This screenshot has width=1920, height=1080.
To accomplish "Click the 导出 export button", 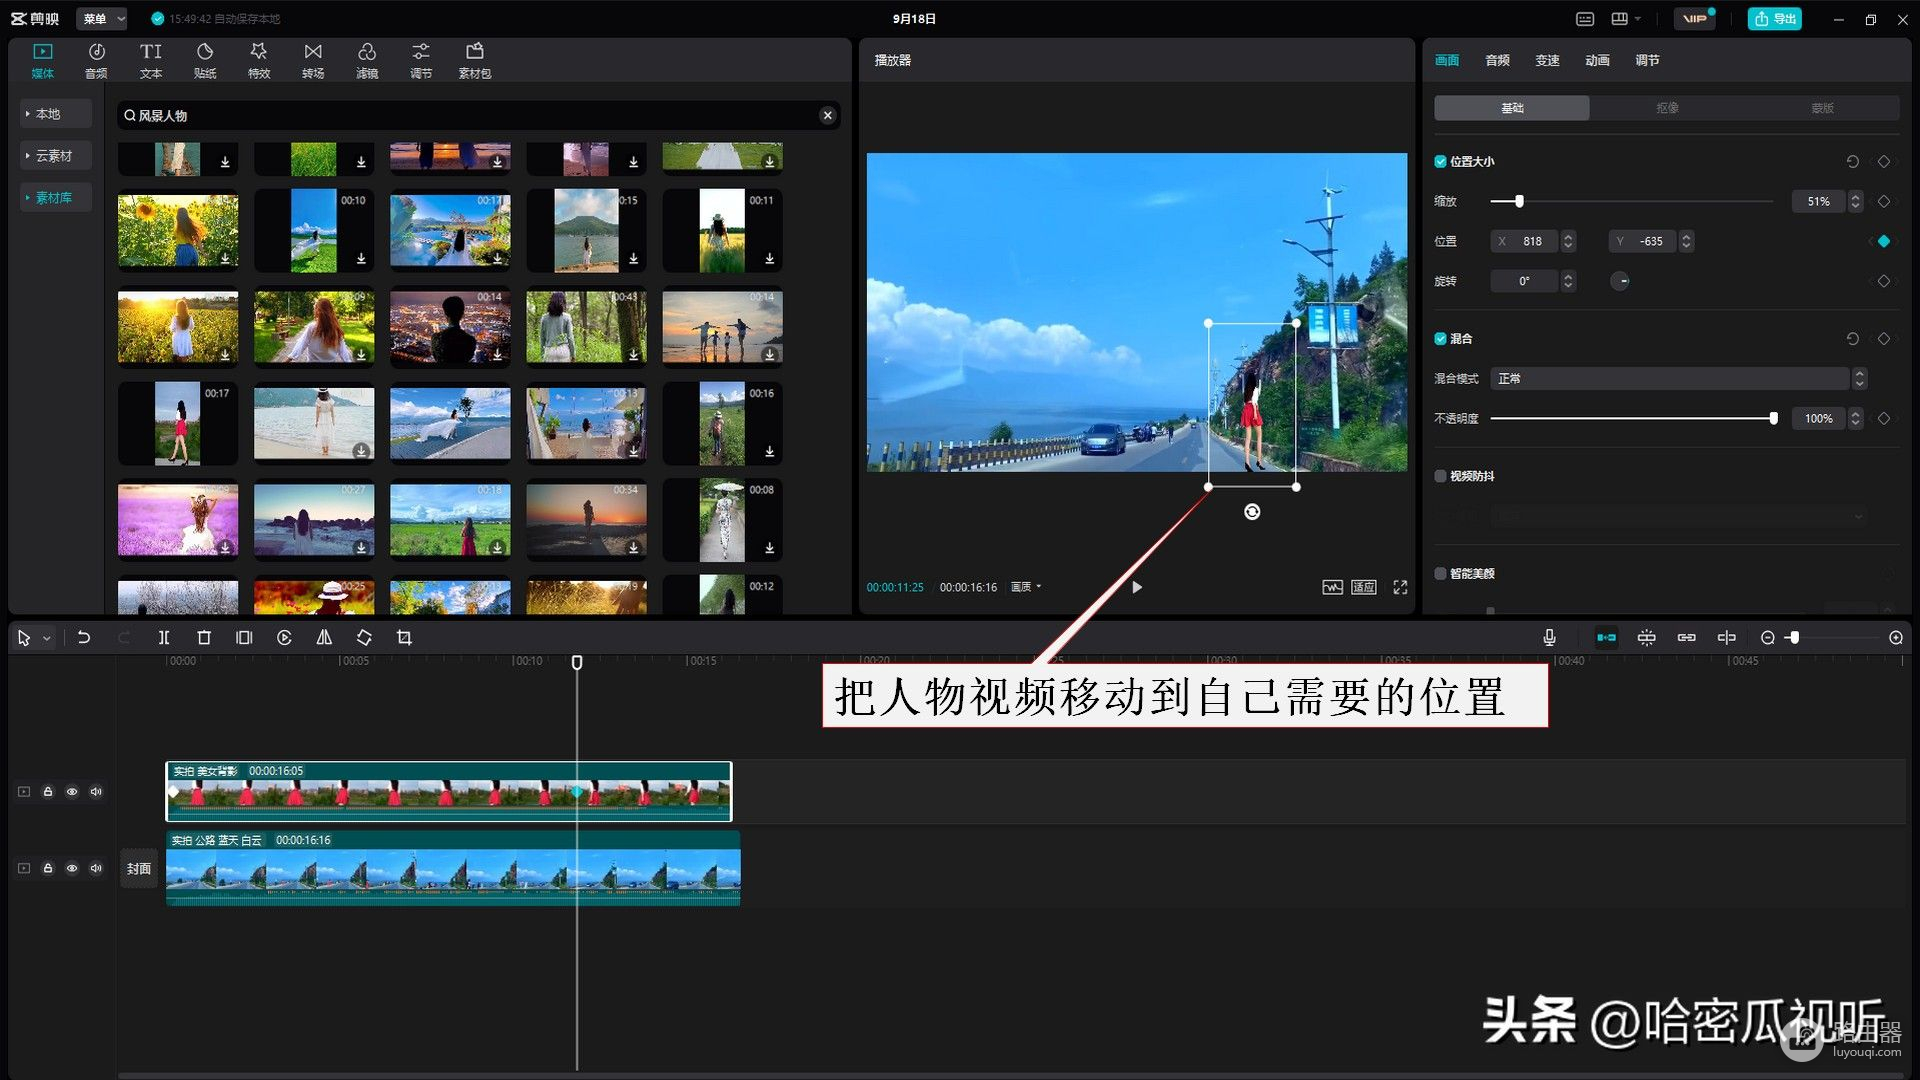I will pyautogui.click(x=1775, y=19).
